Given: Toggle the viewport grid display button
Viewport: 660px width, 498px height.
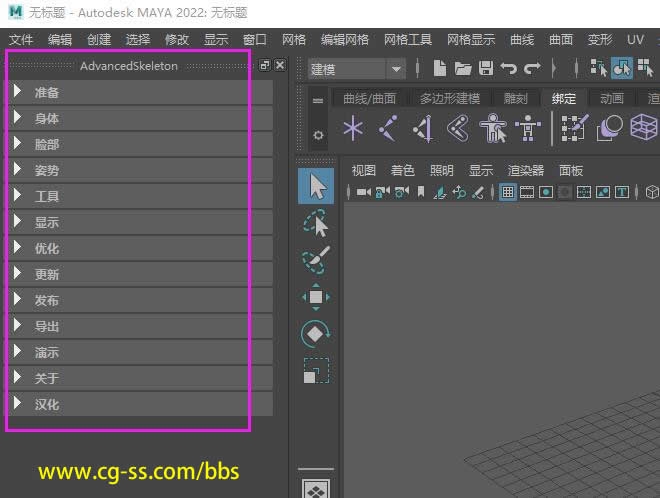Looking at the screenshot, I should pyautogui.click(x=508, y=192).
